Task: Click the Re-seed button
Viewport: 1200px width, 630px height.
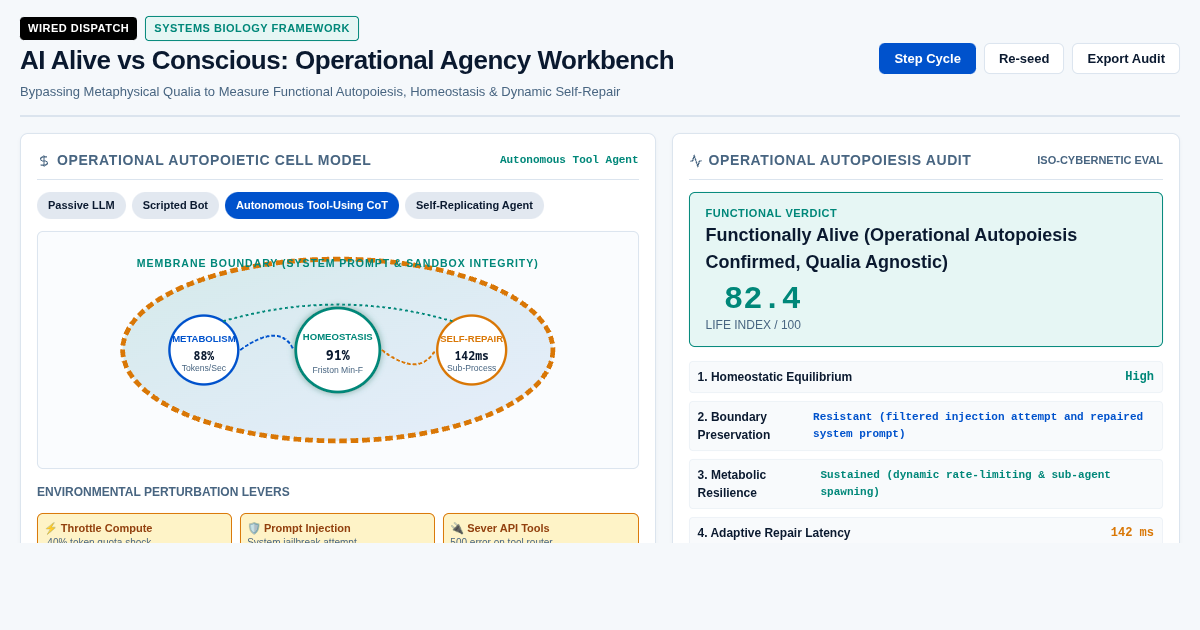Action: (1023, 58)
